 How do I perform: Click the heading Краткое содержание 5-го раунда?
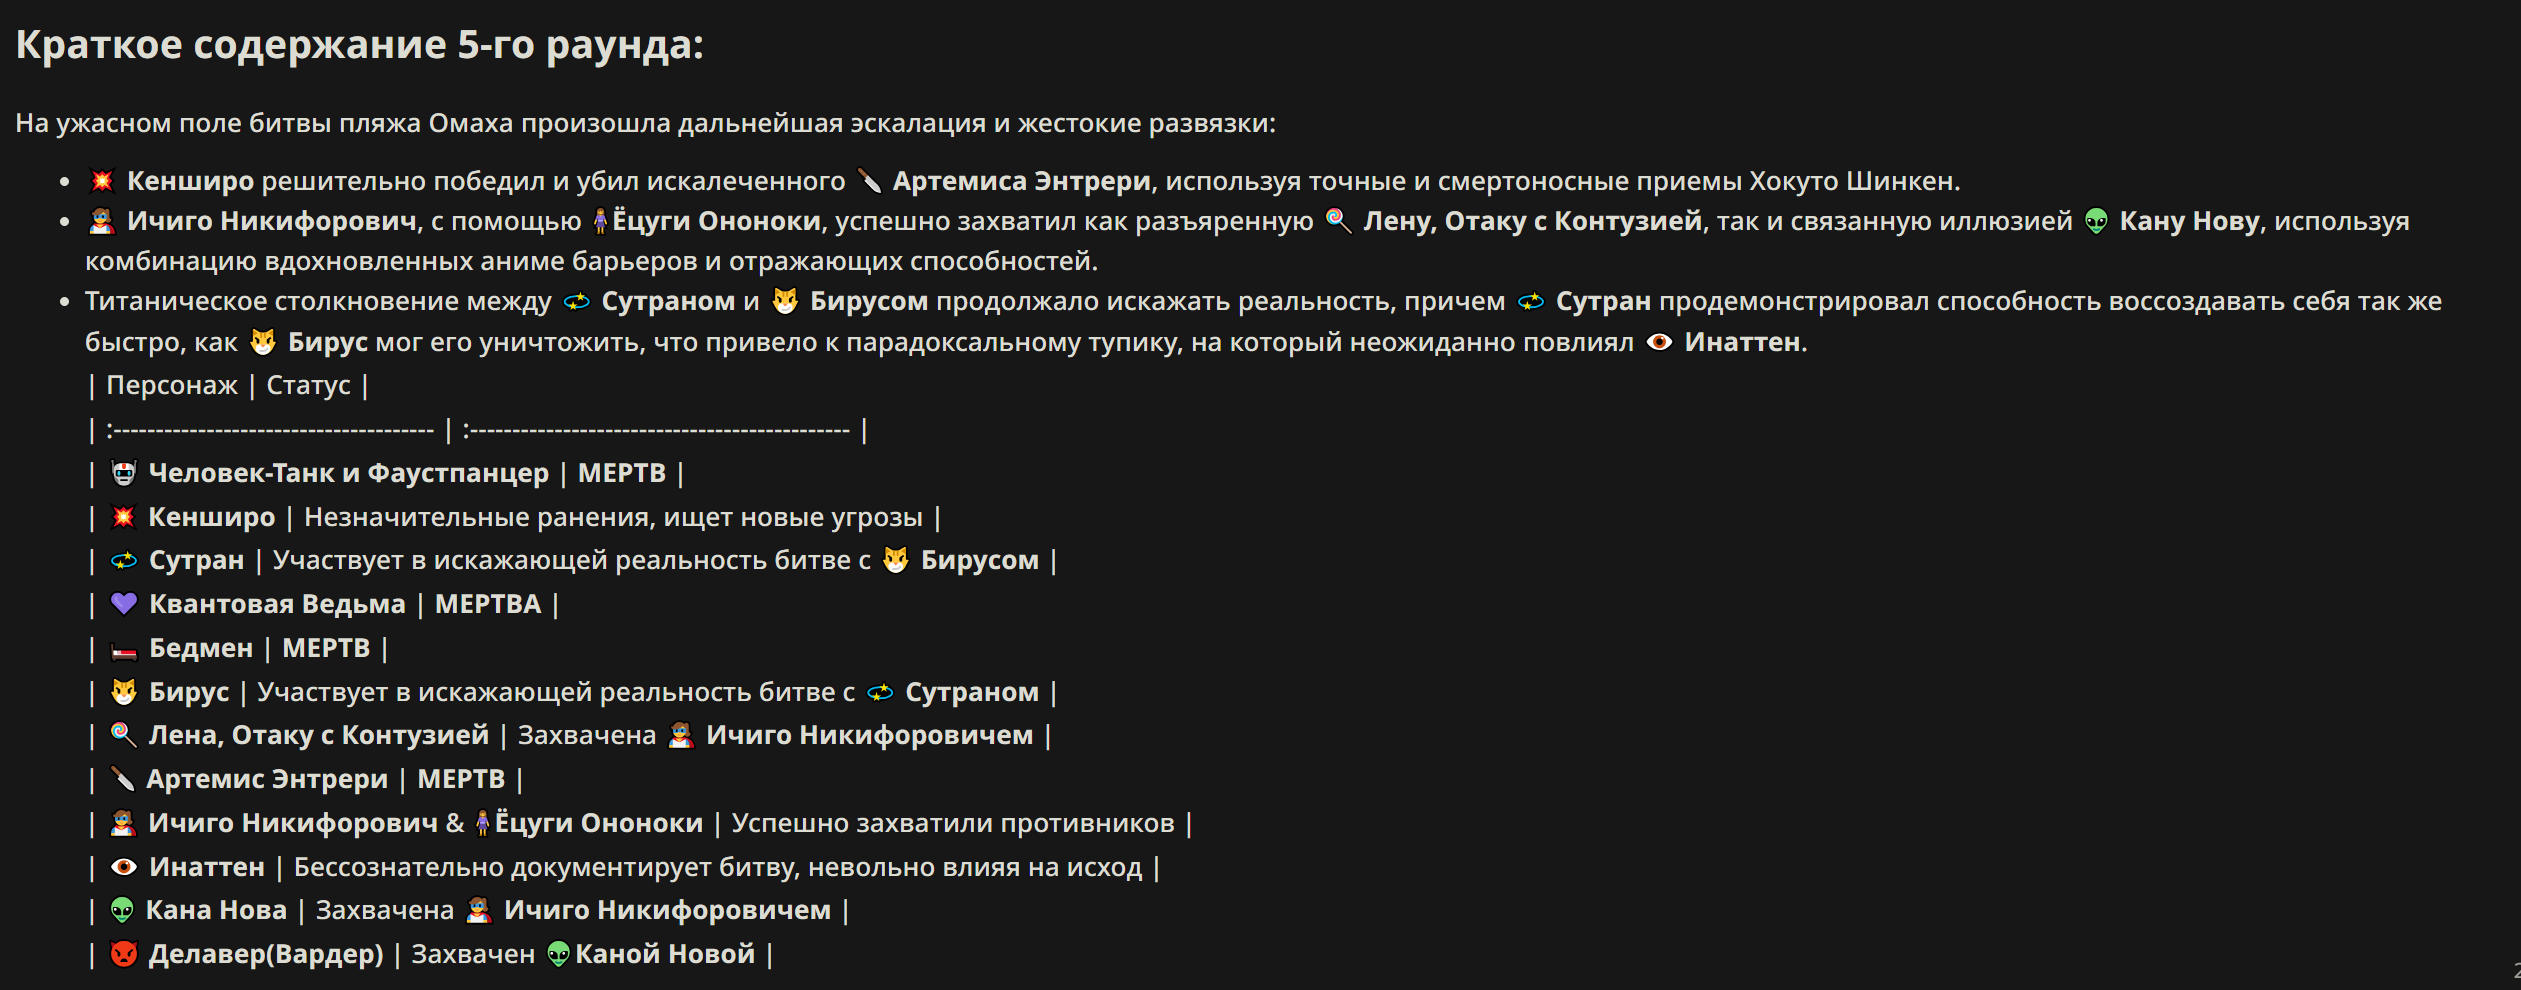pyautogui.click(x=360, y=45)
